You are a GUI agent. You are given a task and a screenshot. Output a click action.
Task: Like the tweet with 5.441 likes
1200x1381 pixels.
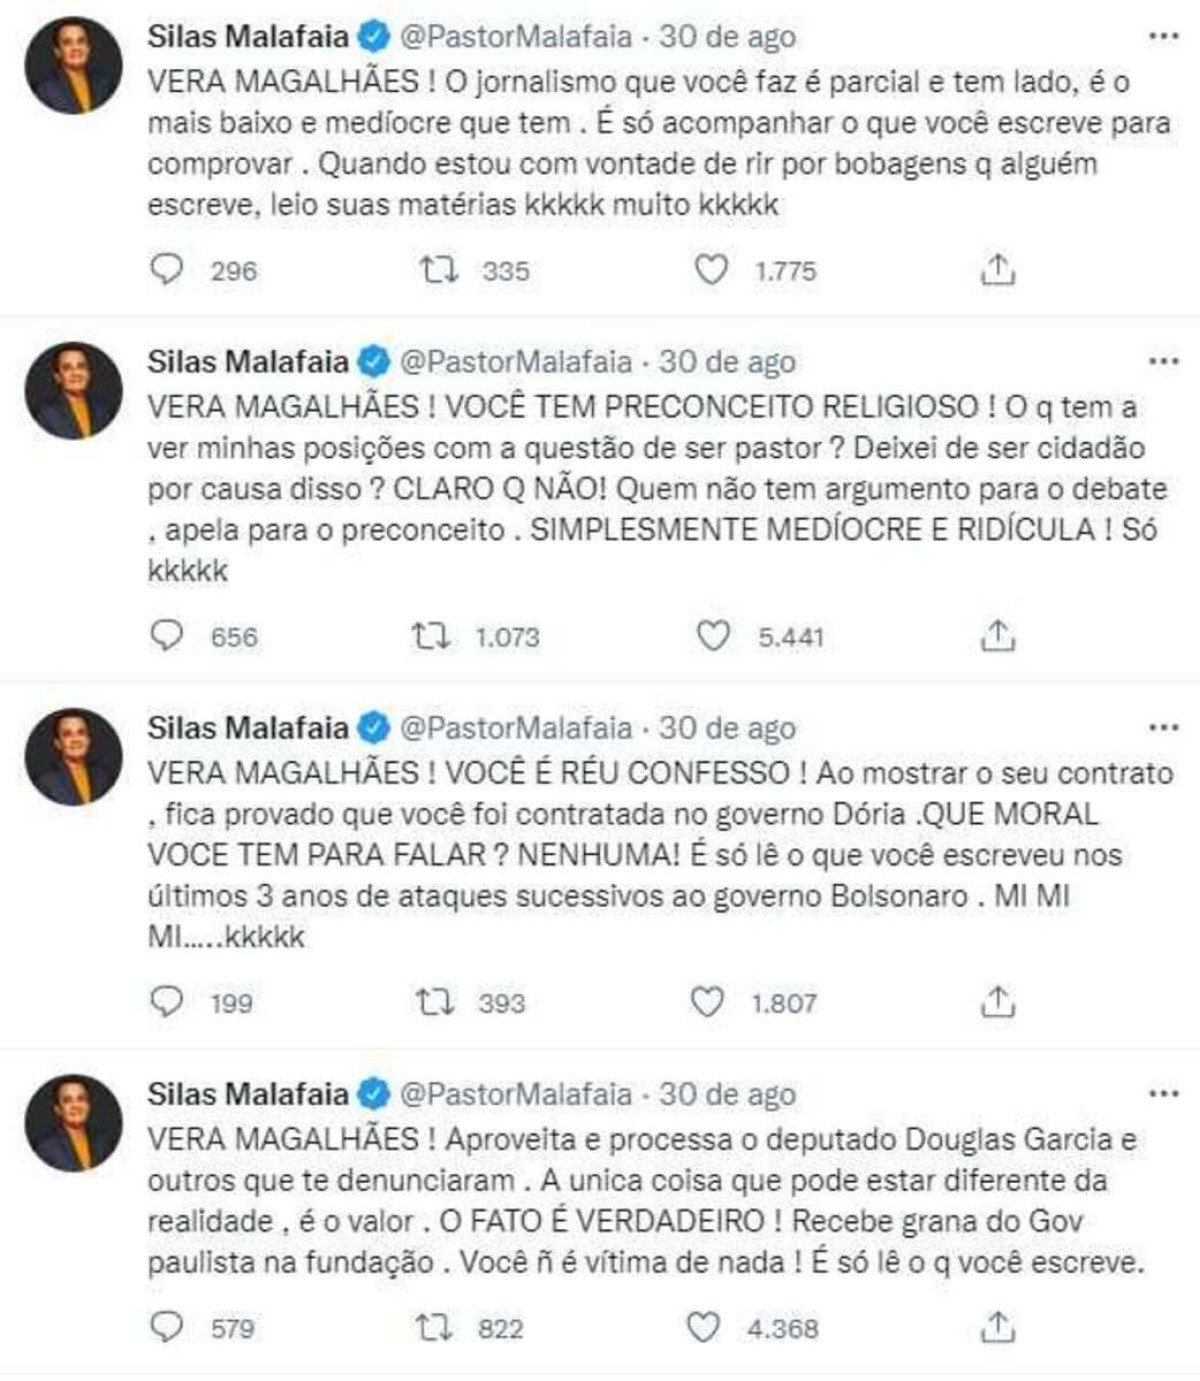(x=712, y=636)
